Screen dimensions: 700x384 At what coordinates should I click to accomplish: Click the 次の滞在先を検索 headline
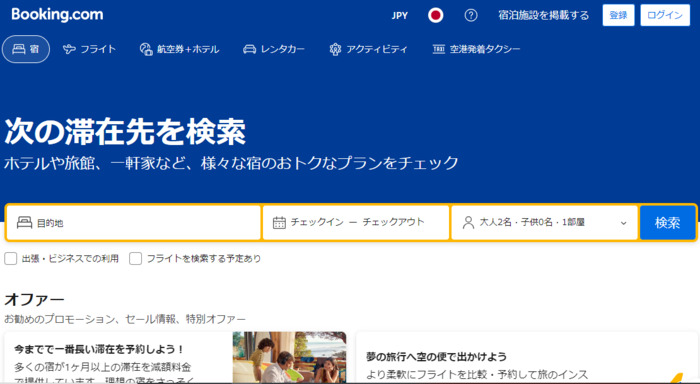pos(125,132)
